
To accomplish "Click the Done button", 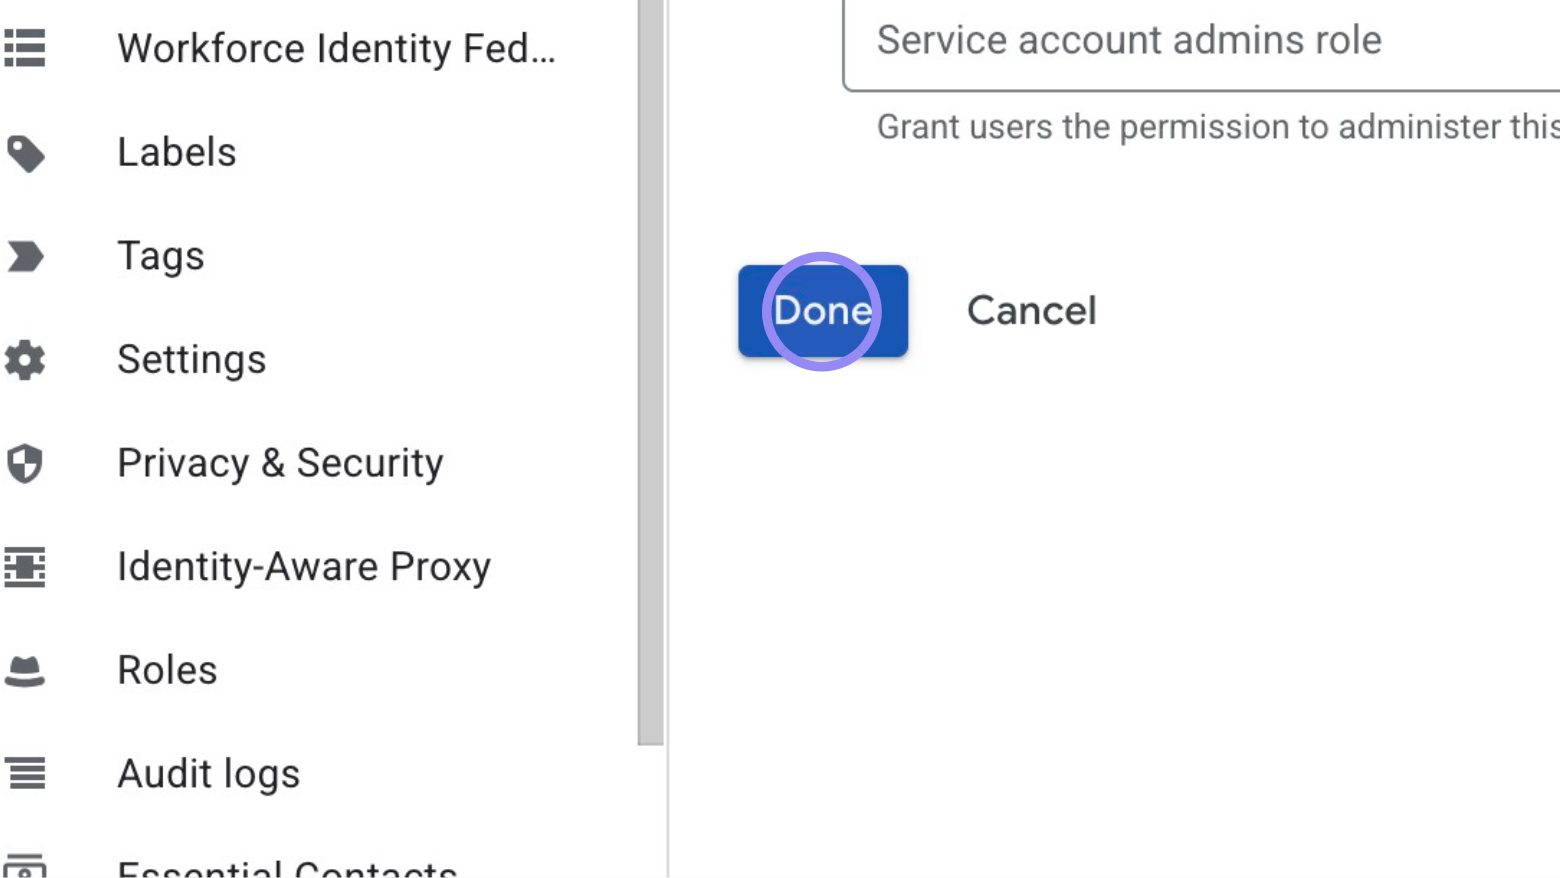I will 822,310.
